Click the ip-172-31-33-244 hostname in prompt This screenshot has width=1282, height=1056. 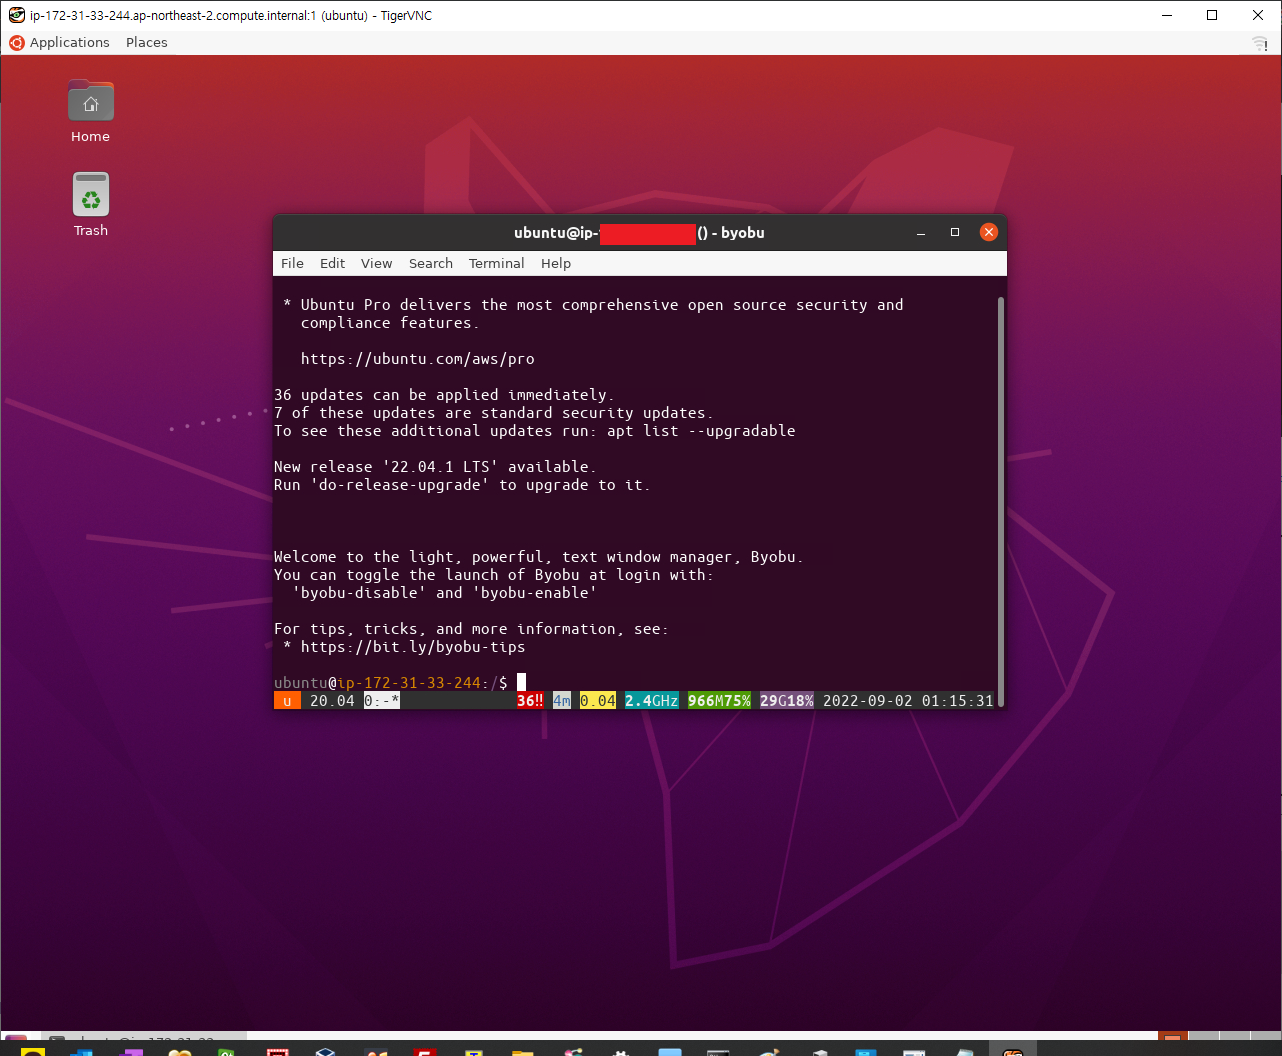coord(409,683)
